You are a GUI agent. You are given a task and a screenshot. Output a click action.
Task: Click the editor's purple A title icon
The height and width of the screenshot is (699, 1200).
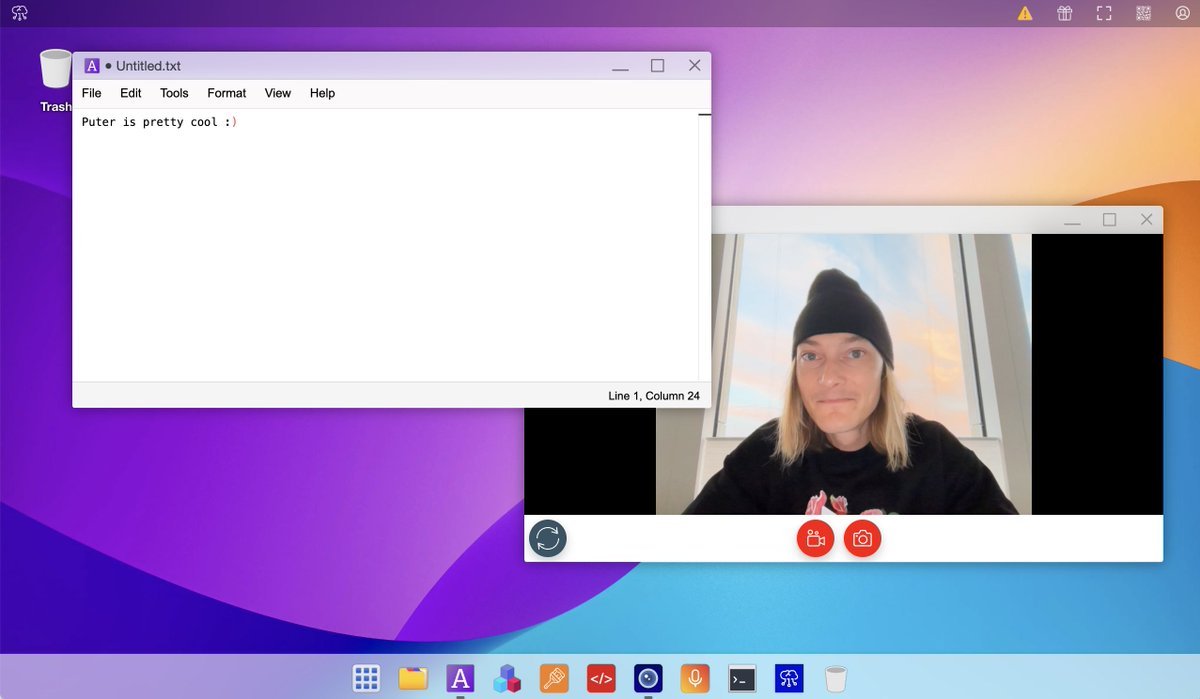pyautogui.click(x=92, y=66)
